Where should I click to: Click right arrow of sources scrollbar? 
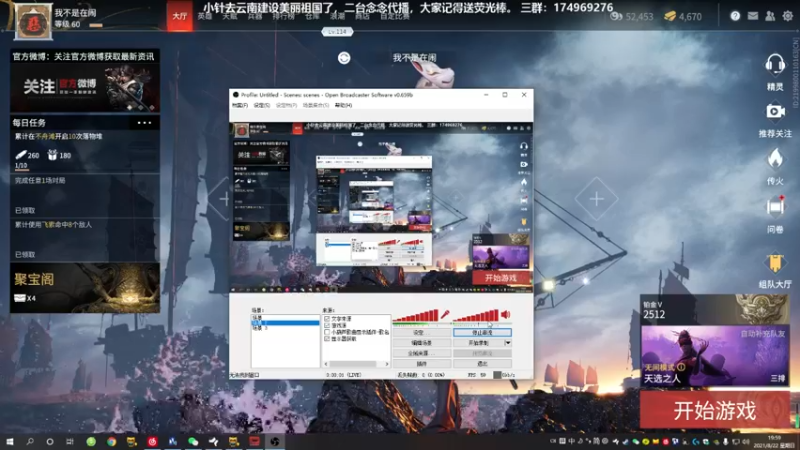point(387,364)
